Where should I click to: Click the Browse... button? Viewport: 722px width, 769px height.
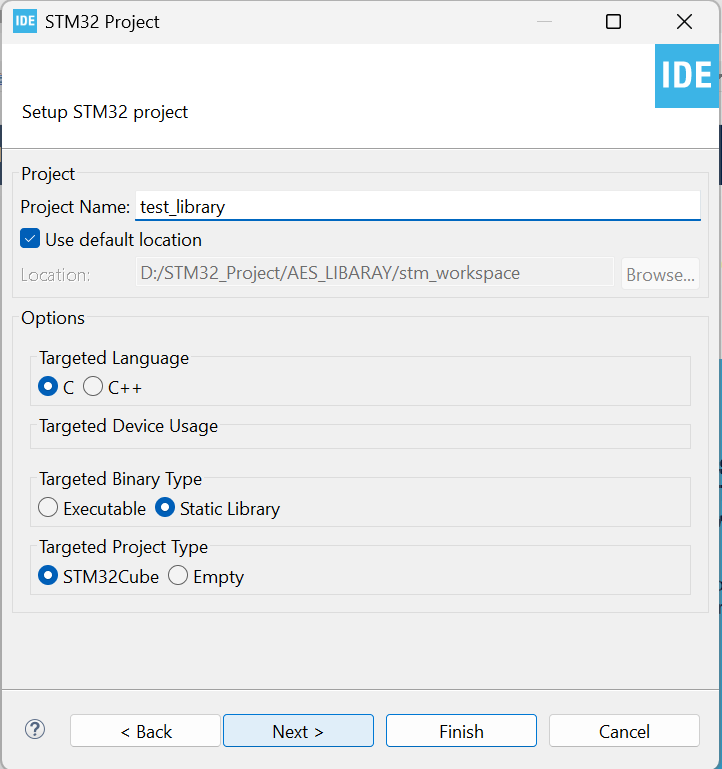(x=660, y=274)
